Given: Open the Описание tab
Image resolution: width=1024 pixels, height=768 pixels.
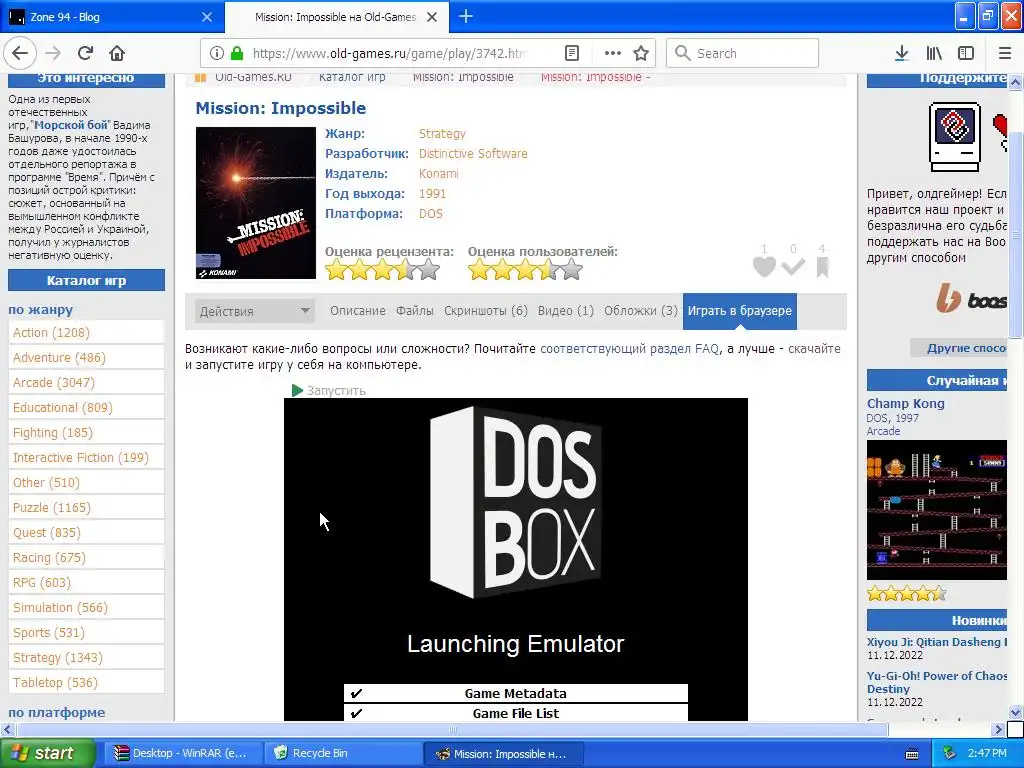Looking at the screenshot, I should pyautogui.click(x=358, y=311).
